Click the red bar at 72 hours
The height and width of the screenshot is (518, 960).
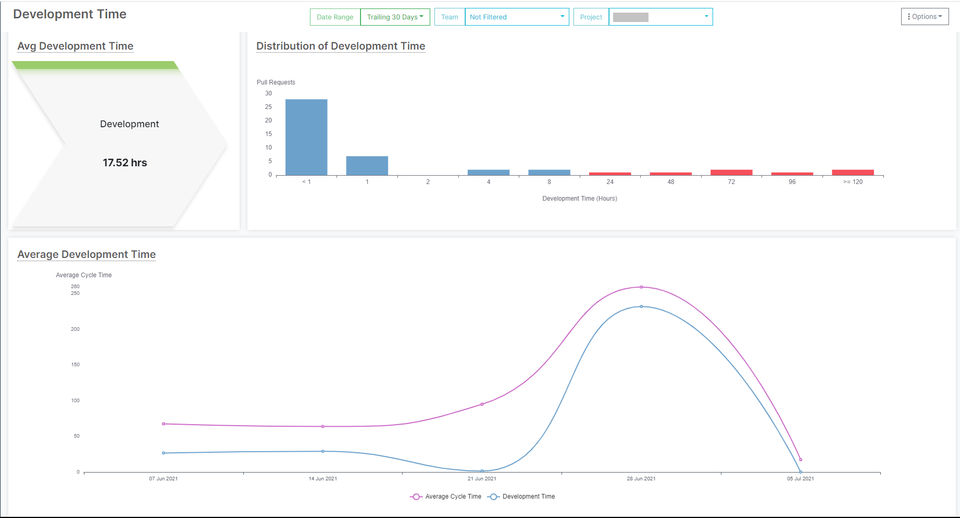tap(731, 173)
